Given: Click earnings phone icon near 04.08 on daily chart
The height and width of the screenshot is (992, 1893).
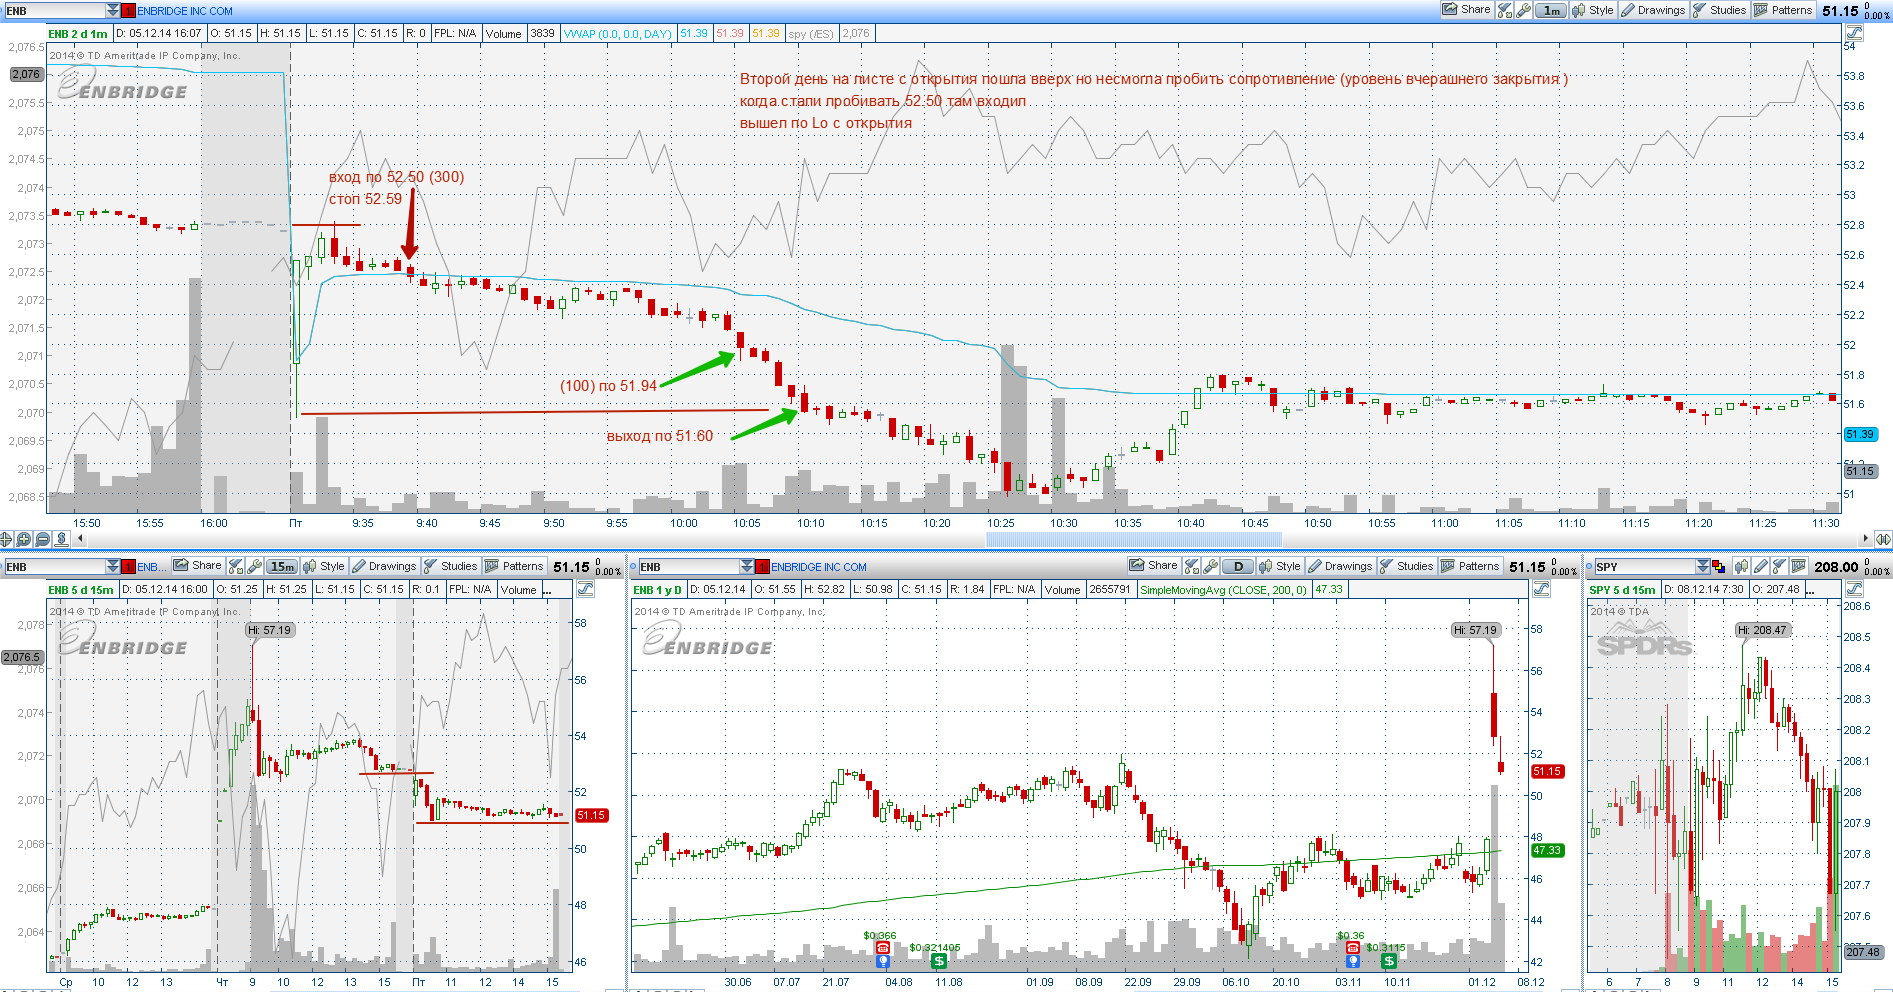Looking at the screenshot, I should click(x=882, y=948).
